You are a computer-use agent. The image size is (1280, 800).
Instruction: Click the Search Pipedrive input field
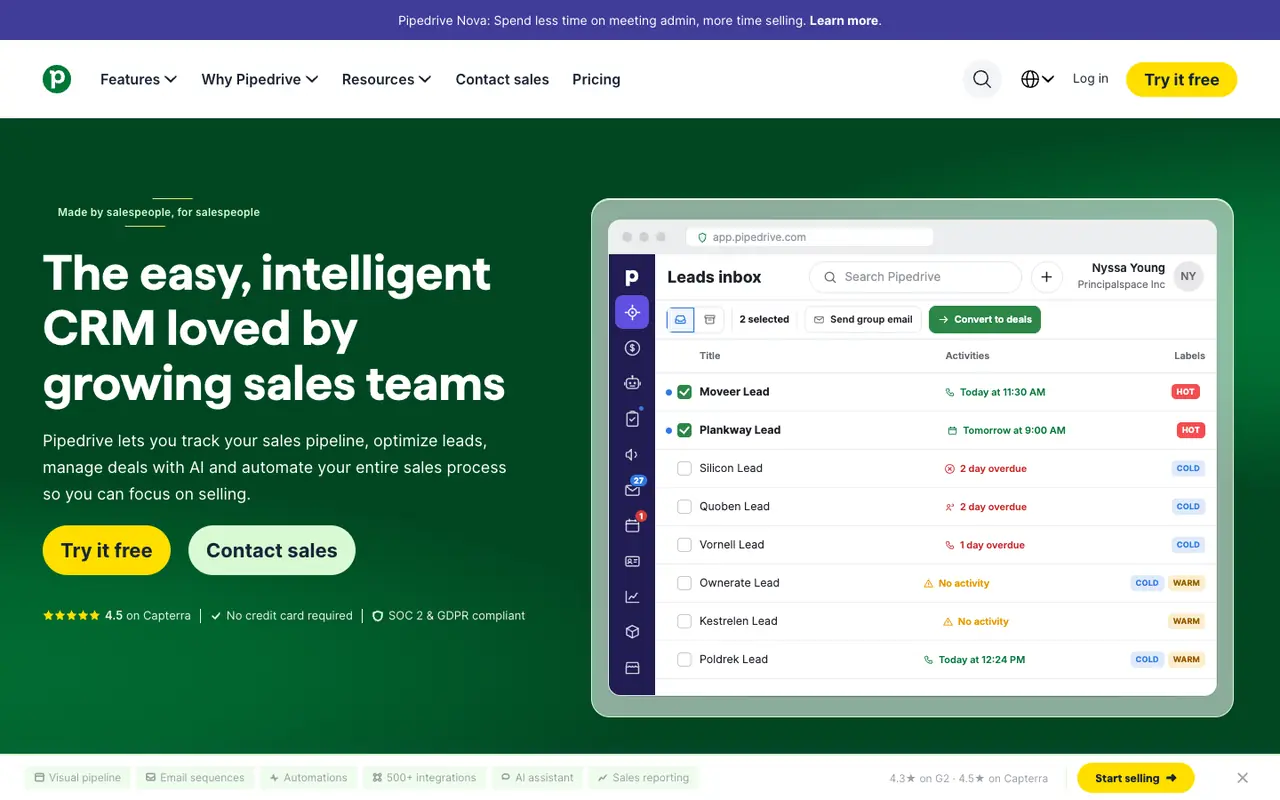tap(915, 277)
